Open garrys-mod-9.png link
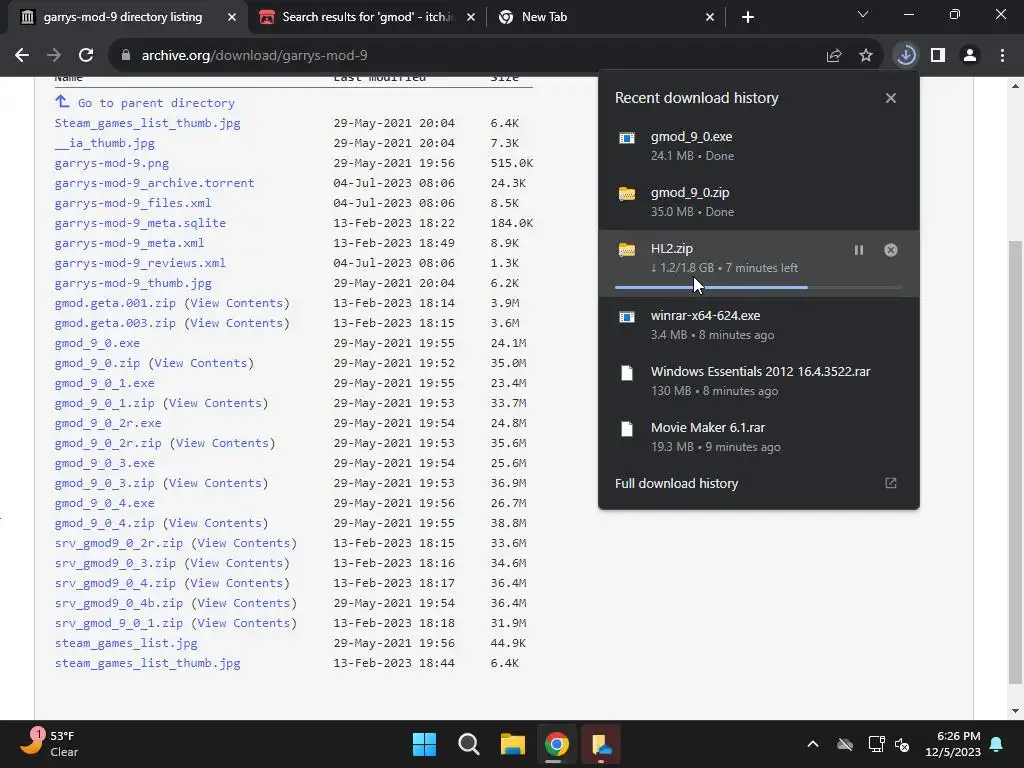 pyautogui.click(x=112, y=163)
